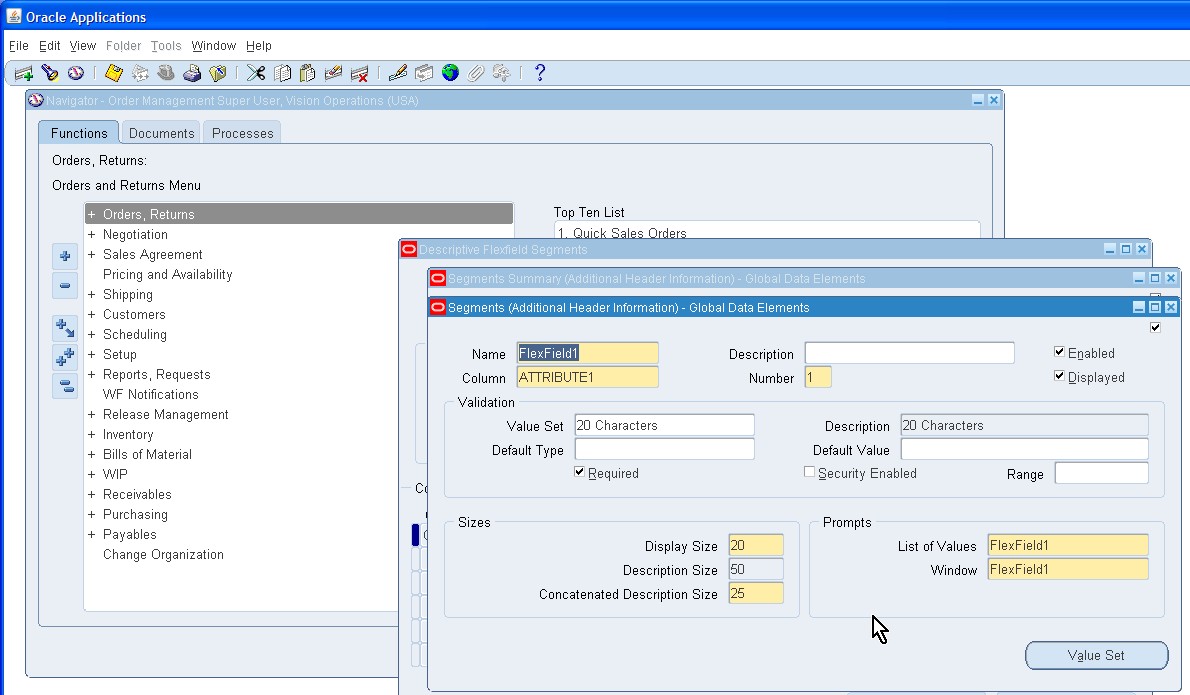Viewport: 1190px width, 695px height.
Task: Print using the printer toolbar icon
Action: (x=192, y=73)
